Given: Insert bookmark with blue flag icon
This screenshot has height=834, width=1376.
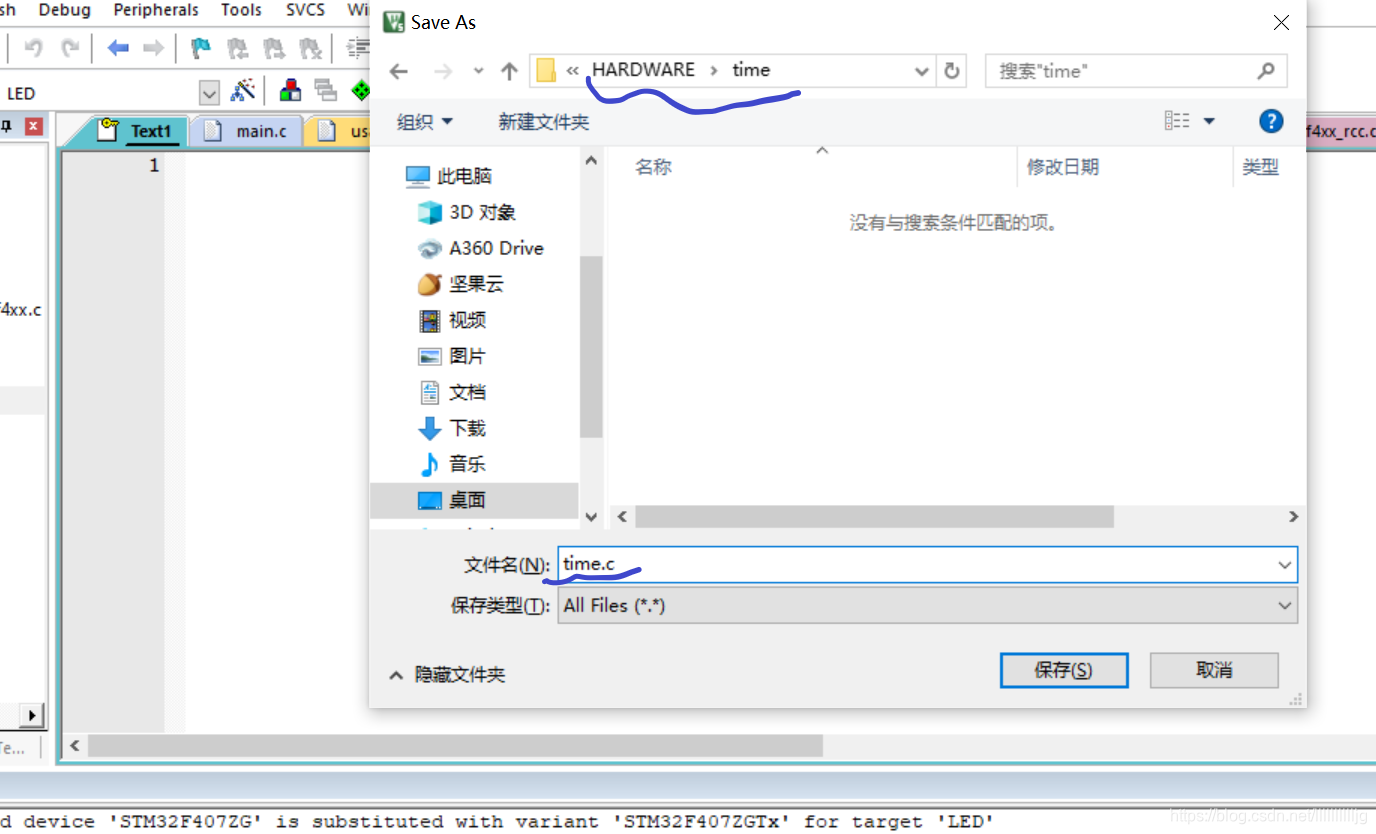Looking at the screenshot, I should [x=201, y=48].
